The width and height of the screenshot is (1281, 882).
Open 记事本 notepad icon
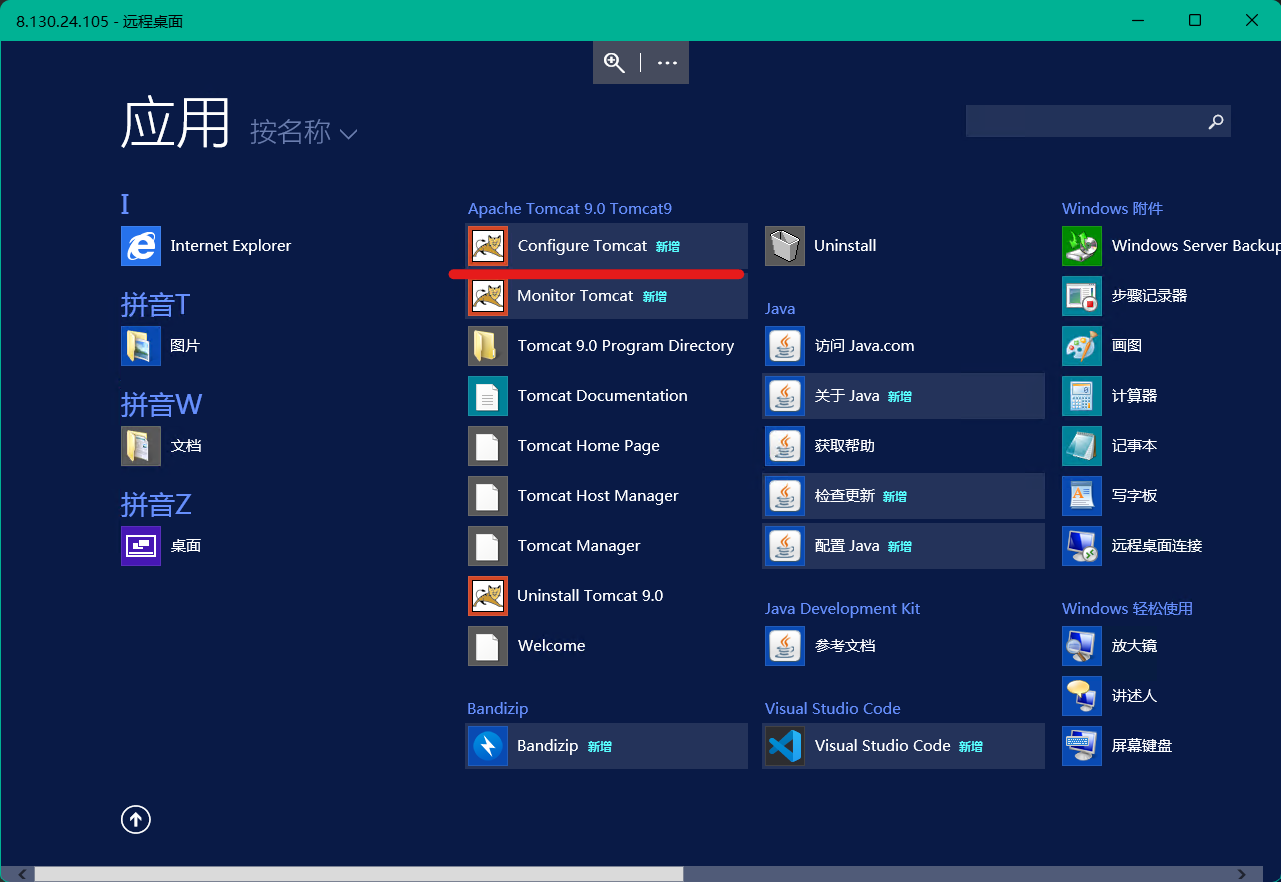click(x=1082, y=446)
